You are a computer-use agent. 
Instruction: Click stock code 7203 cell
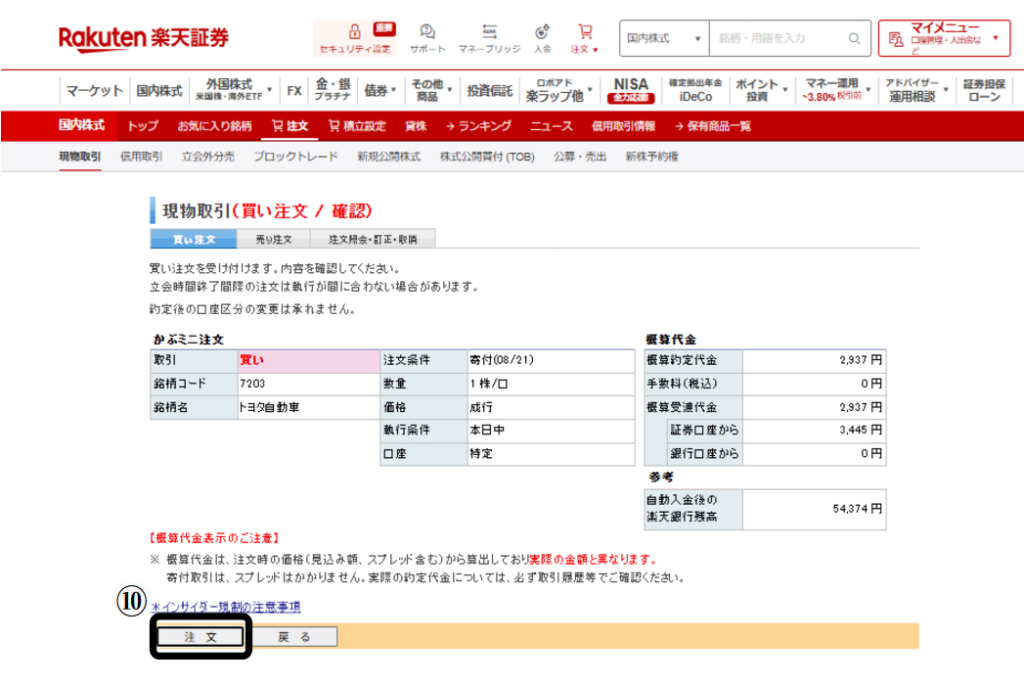point(309,383)
